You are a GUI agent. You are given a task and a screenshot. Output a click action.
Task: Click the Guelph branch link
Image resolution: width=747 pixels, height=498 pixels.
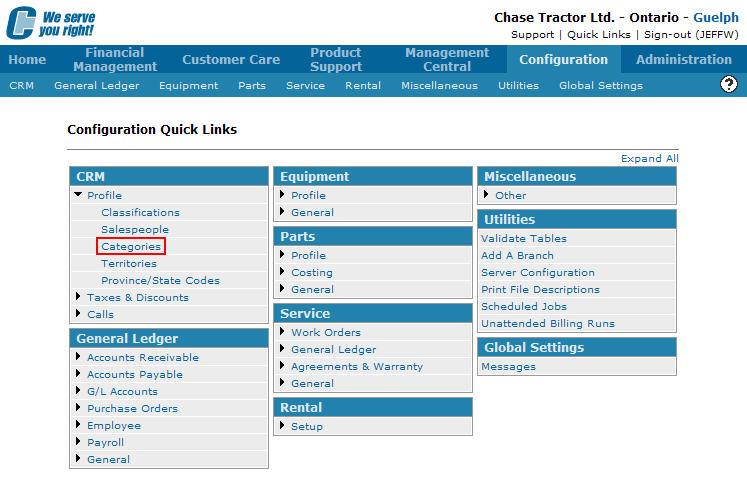(716, 18)
